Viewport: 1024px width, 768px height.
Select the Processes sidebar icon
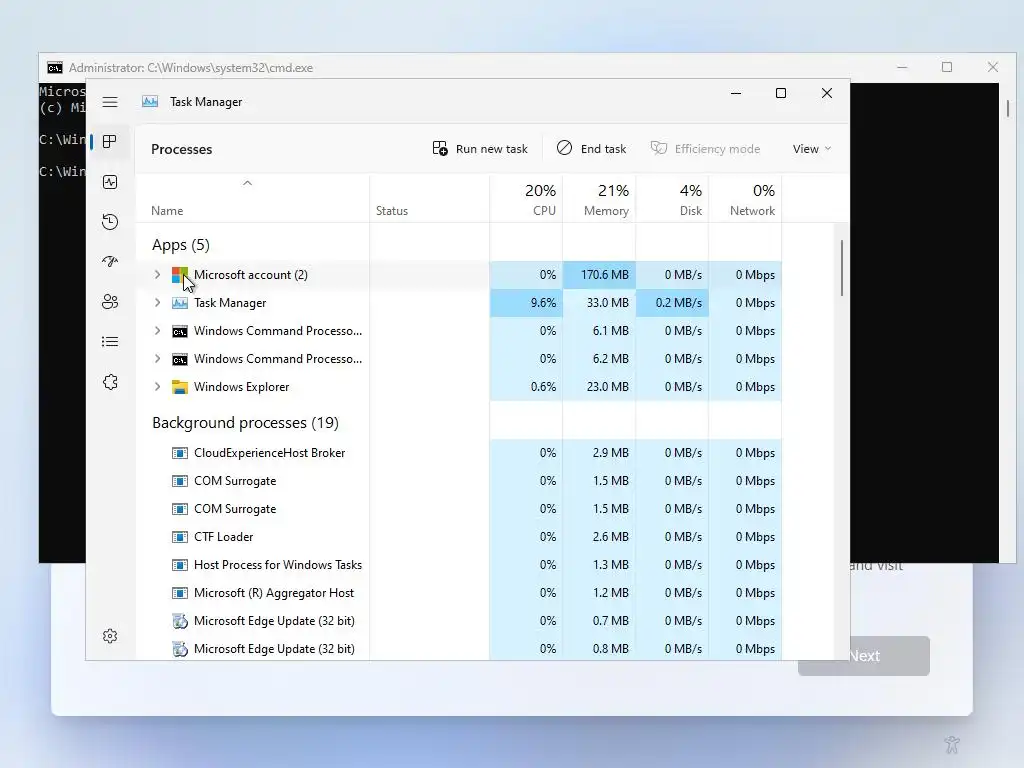pos(110,142)
